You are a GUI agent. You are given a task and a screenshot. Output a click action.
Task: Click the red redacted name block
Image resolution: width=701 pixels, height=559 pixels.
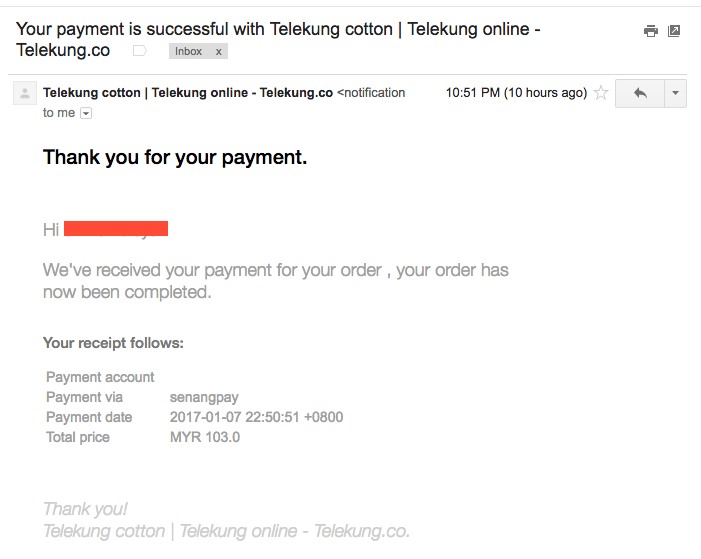pyautogui.click(x=116, y=229)
